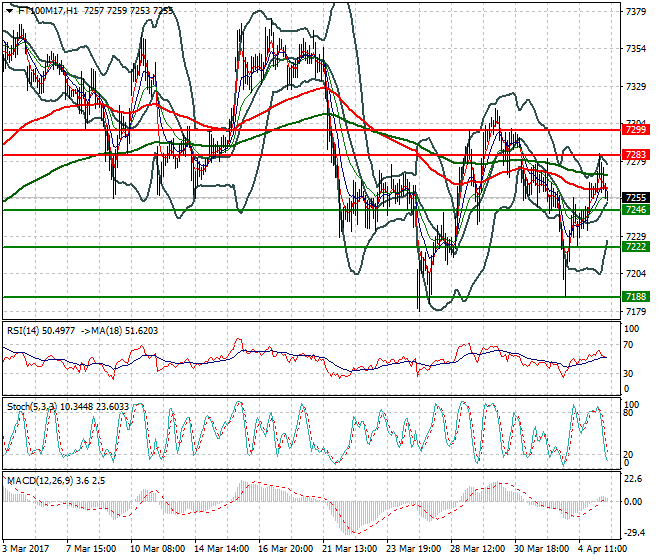Click the 30 Mar 18:00 time label

click(542, 549)
